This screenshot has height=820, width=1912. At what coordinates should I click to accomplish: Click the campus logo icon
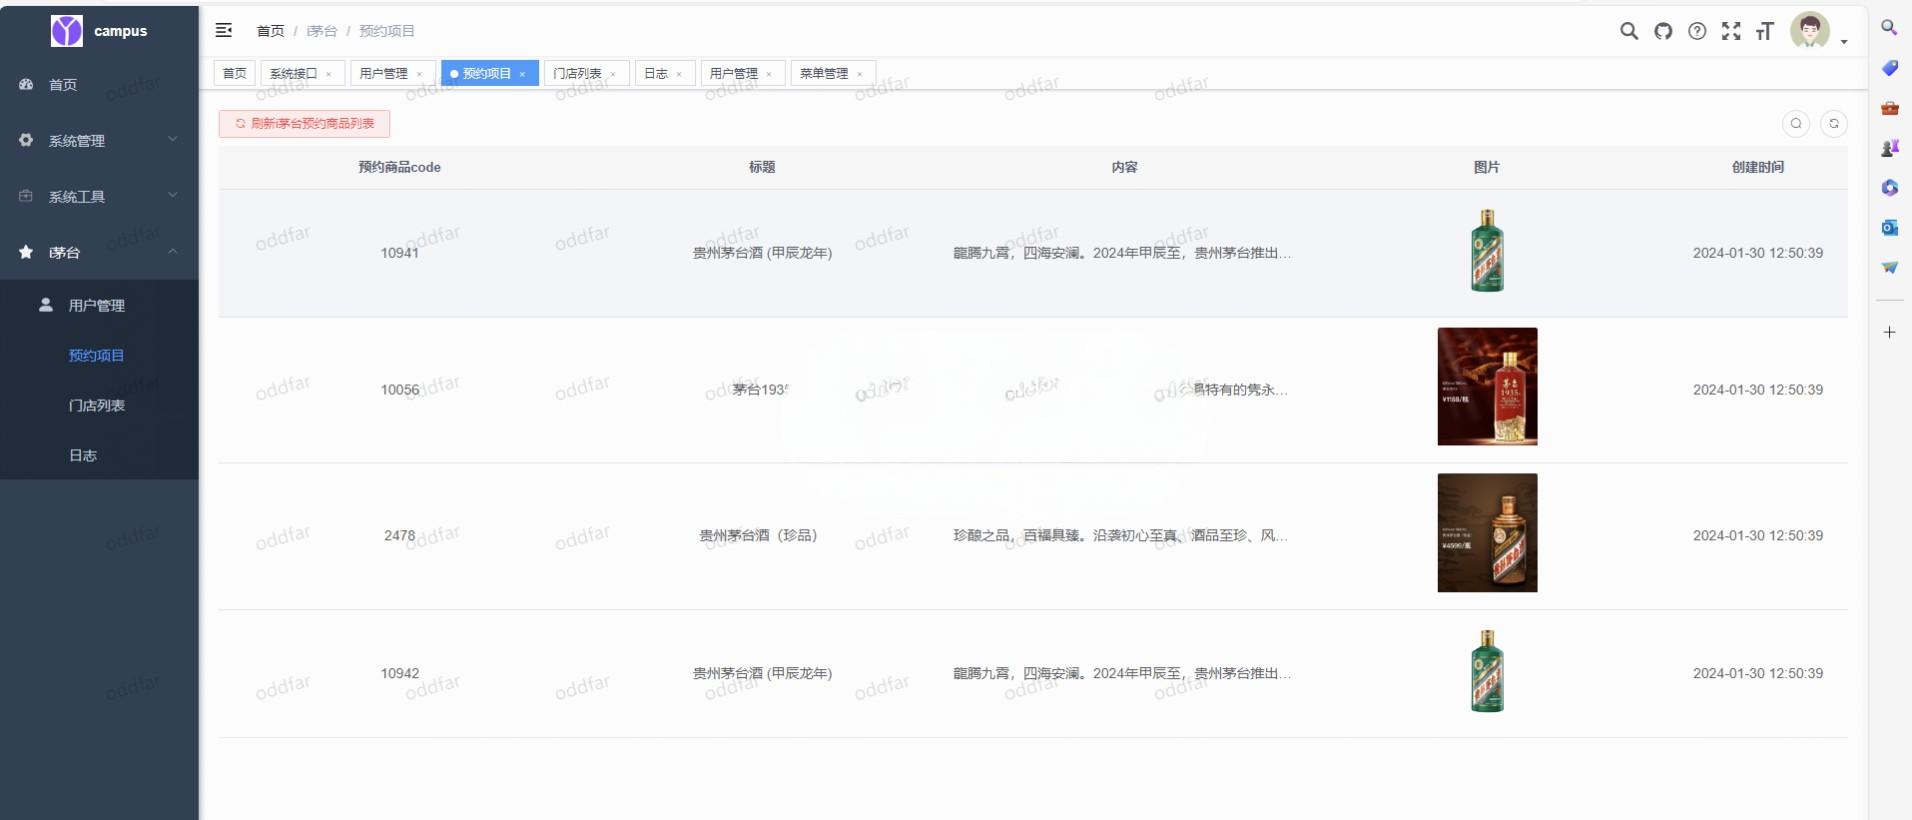(x=67, y=31)
